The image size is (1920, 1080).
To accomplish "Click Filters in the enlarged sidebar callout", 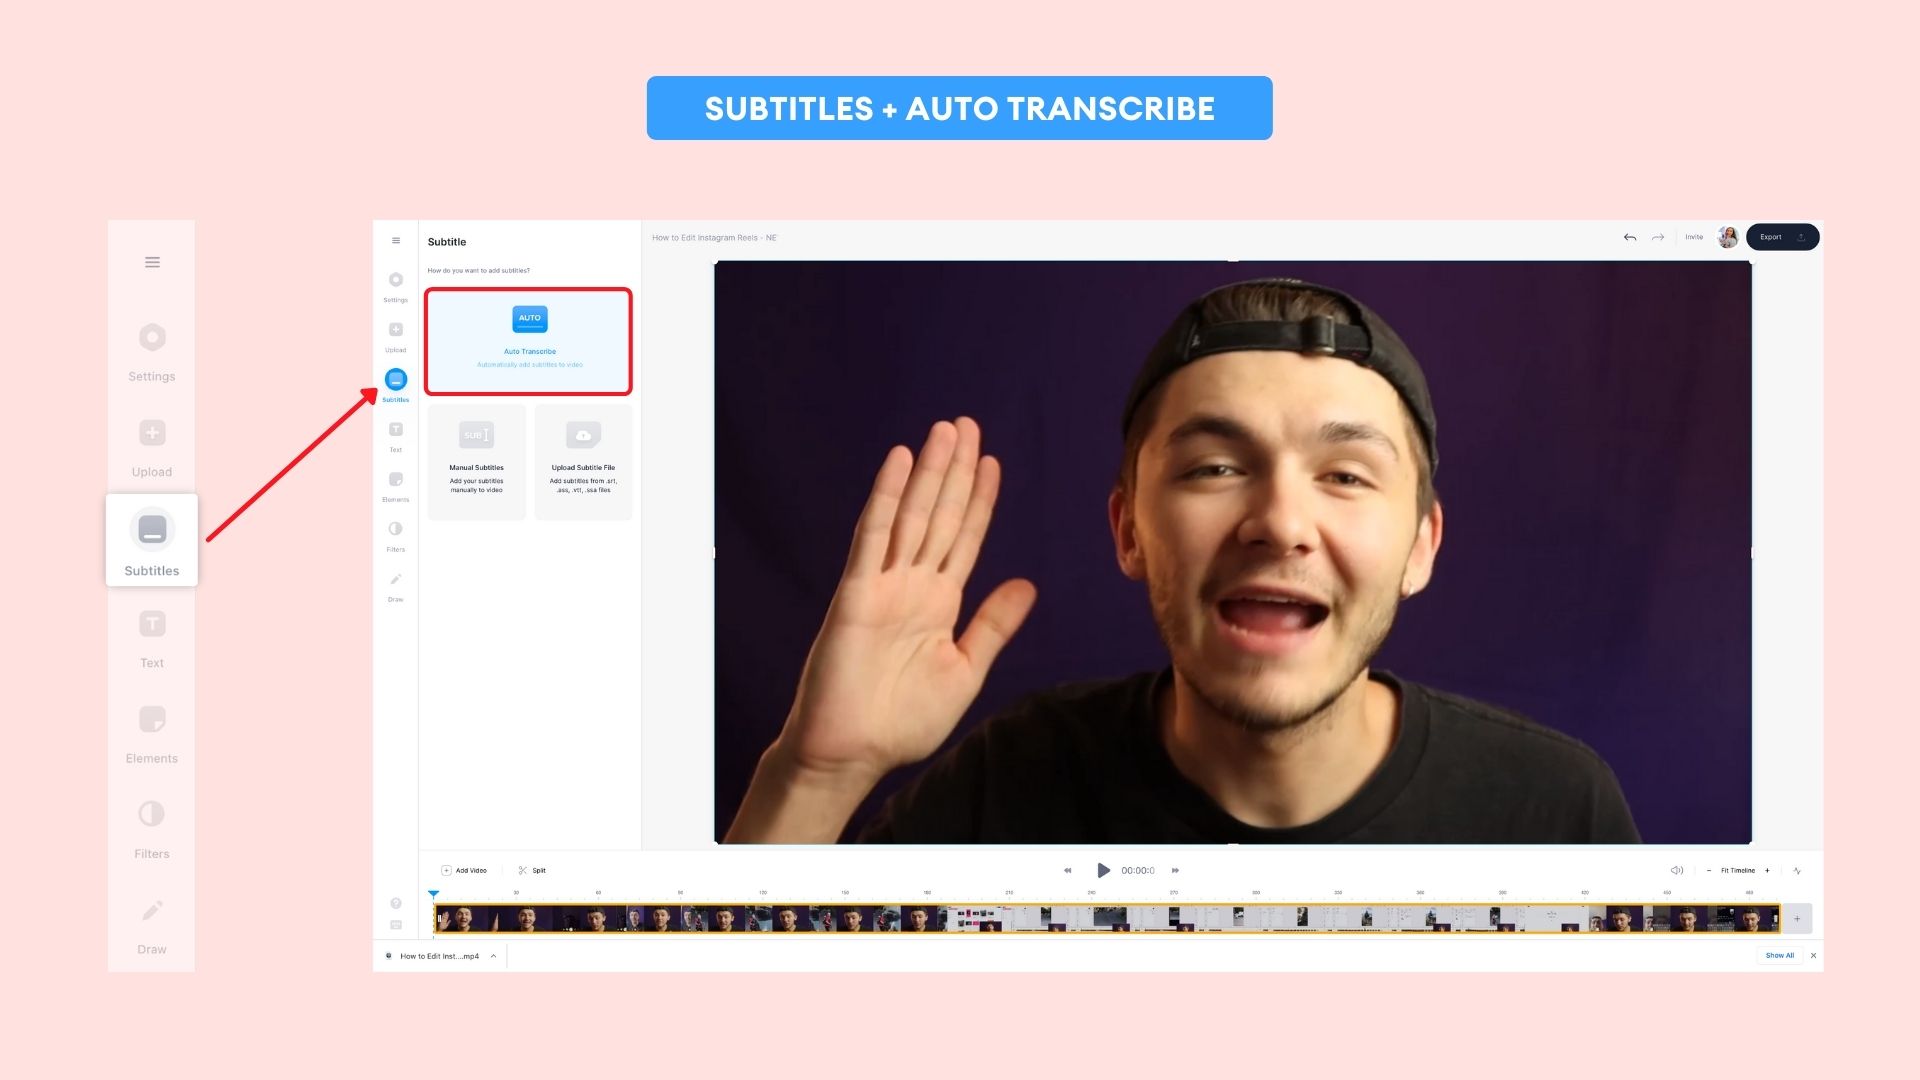I will tap(152, 830).
